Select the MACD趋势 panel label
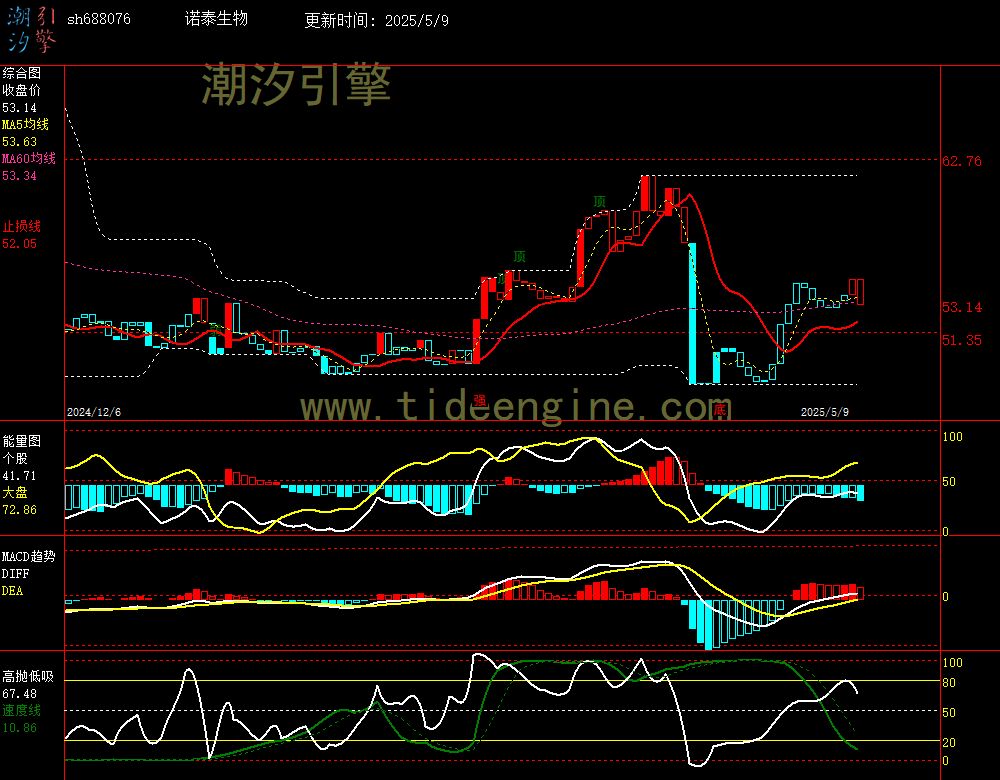The height and width of the screenshot is (780, 1000). pyautogui.click(x=29, y=556)
